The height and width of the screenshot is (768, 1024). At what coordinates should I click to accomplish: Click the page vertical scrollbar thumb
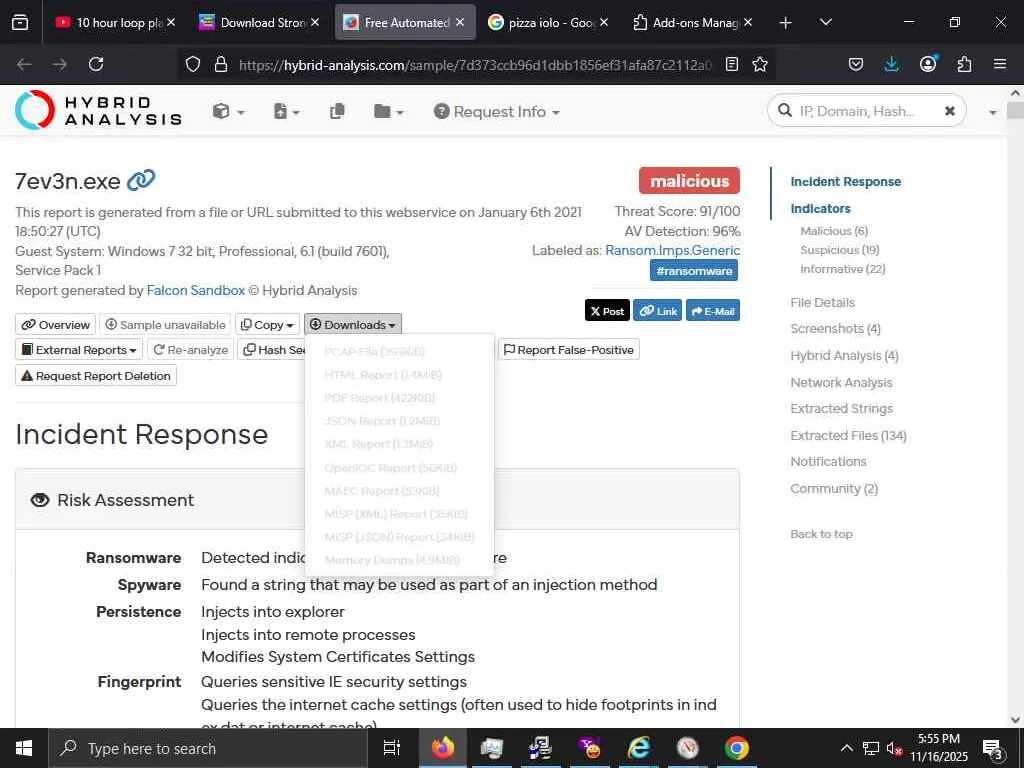click(1015, 110)
